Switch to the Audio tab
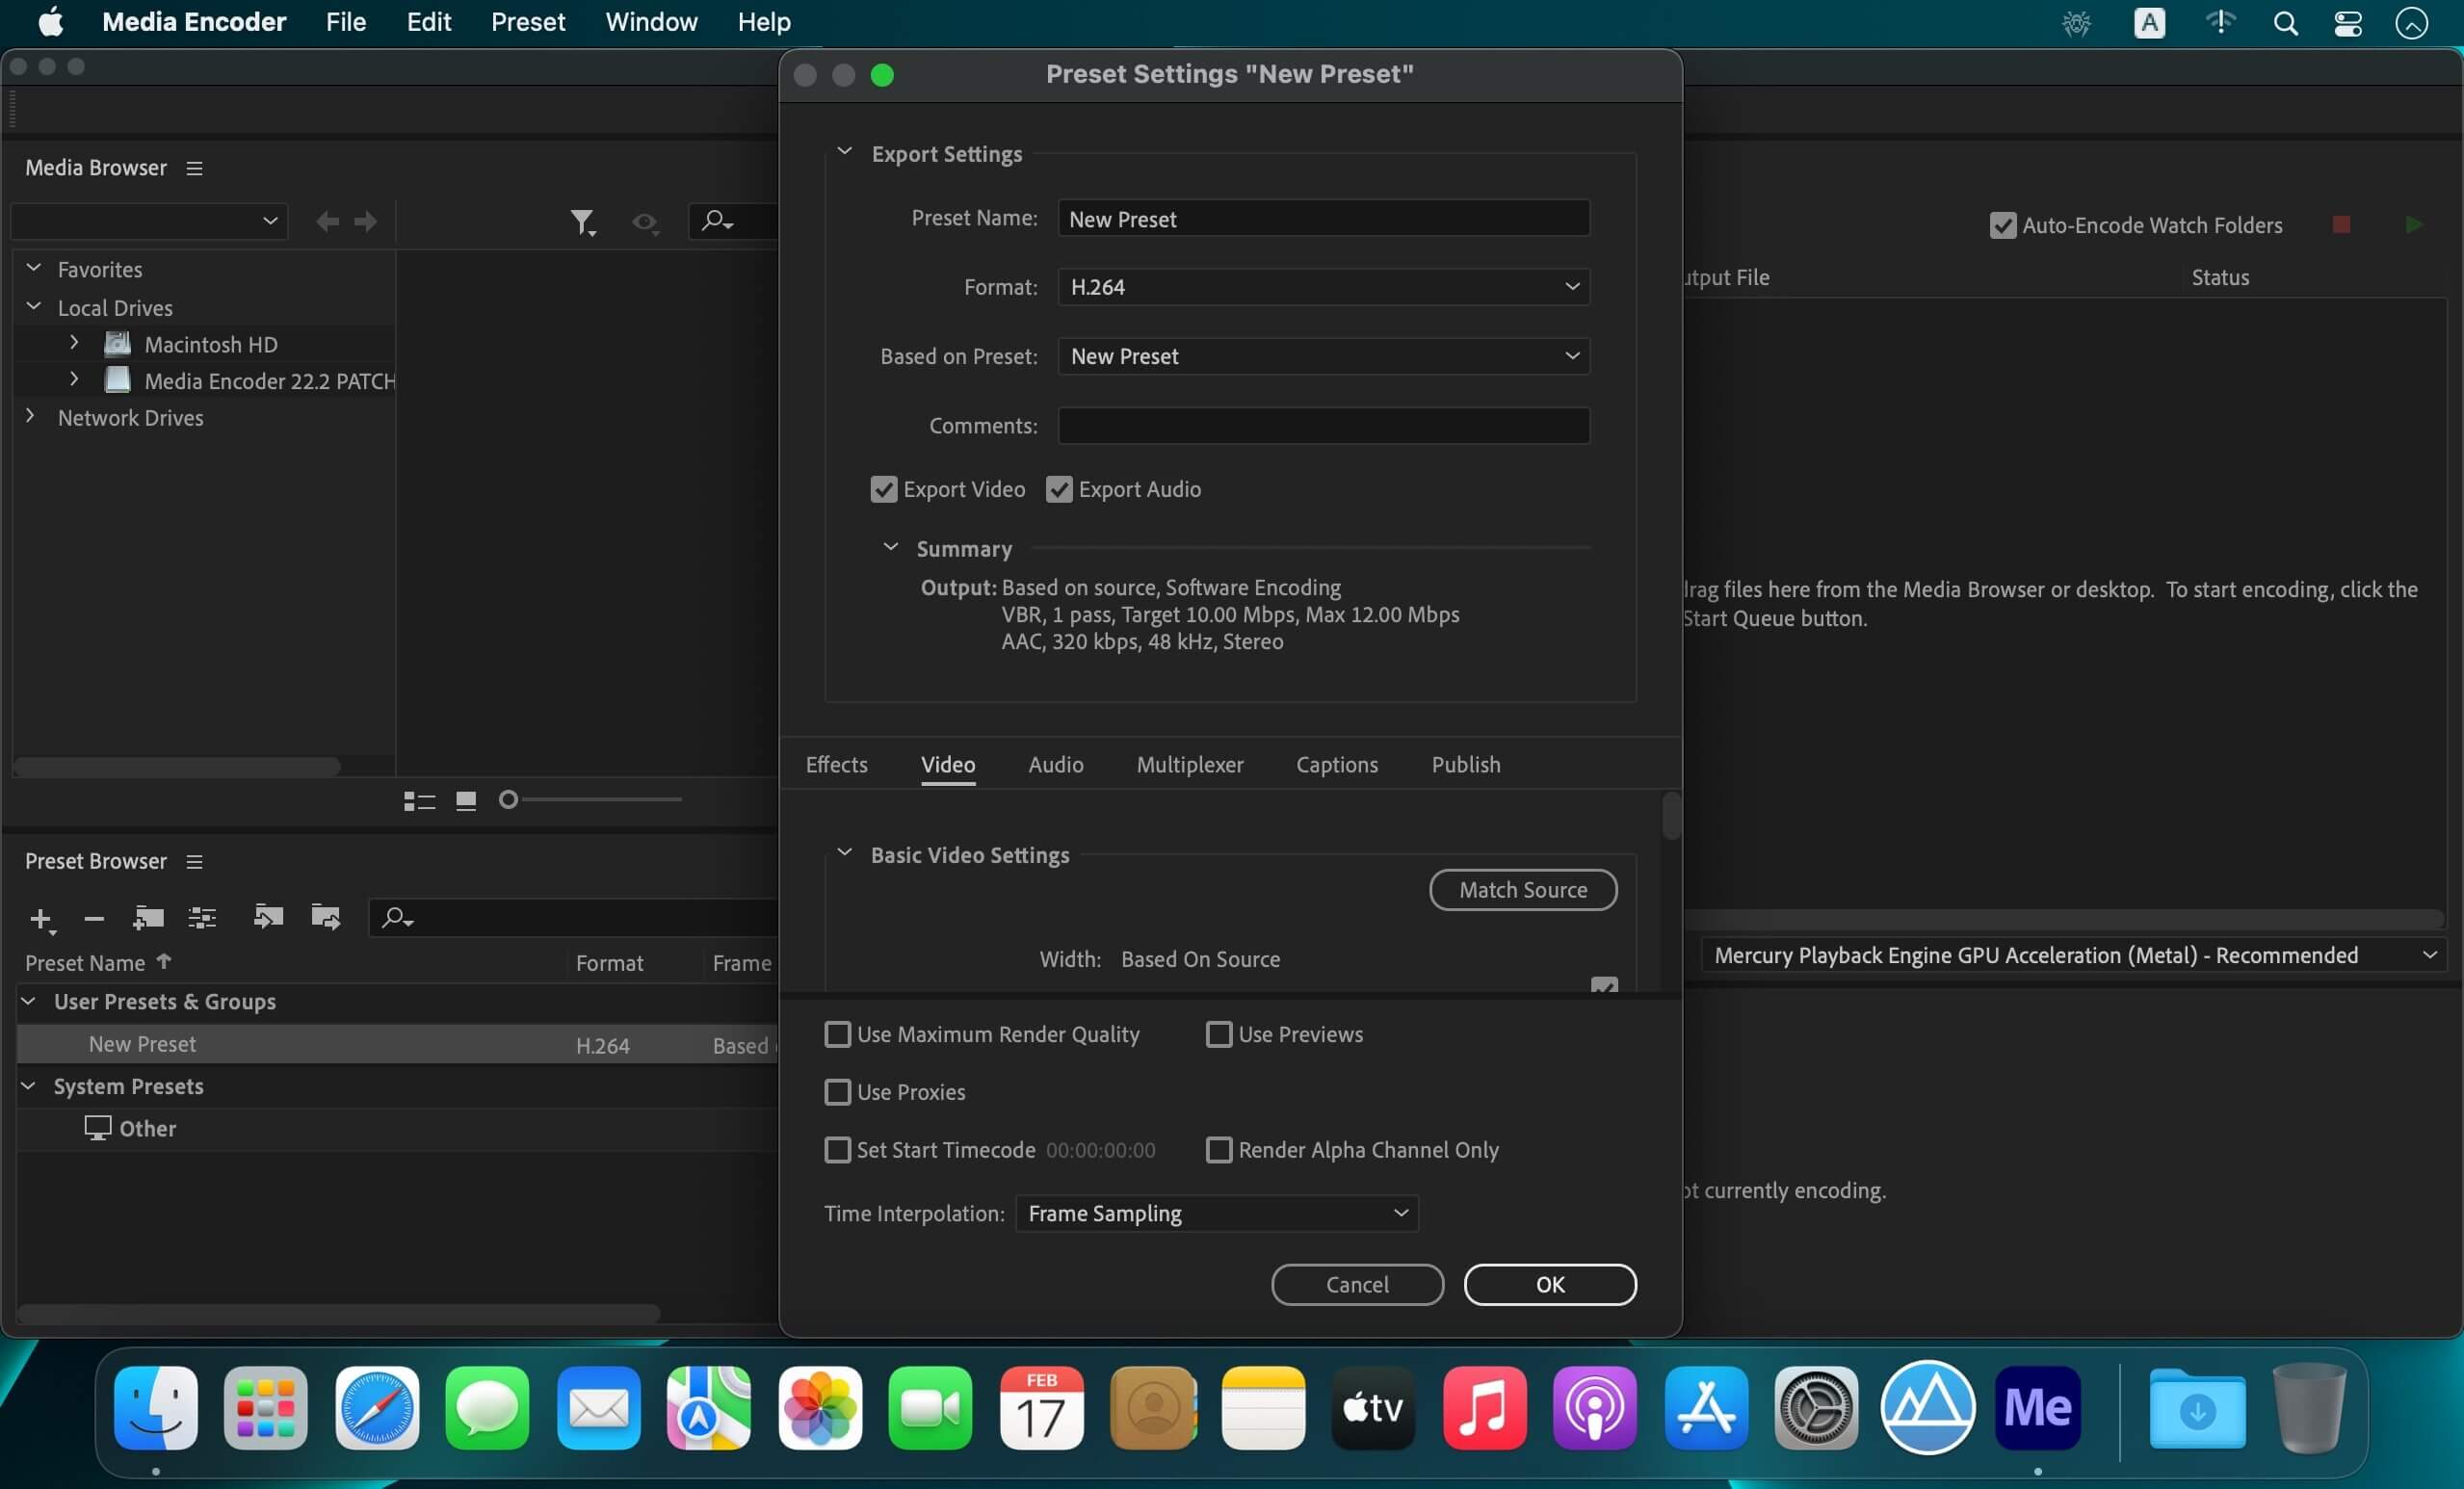Image resolution: width=2464 pixels, height=1489 pixels. point(1056,765)
